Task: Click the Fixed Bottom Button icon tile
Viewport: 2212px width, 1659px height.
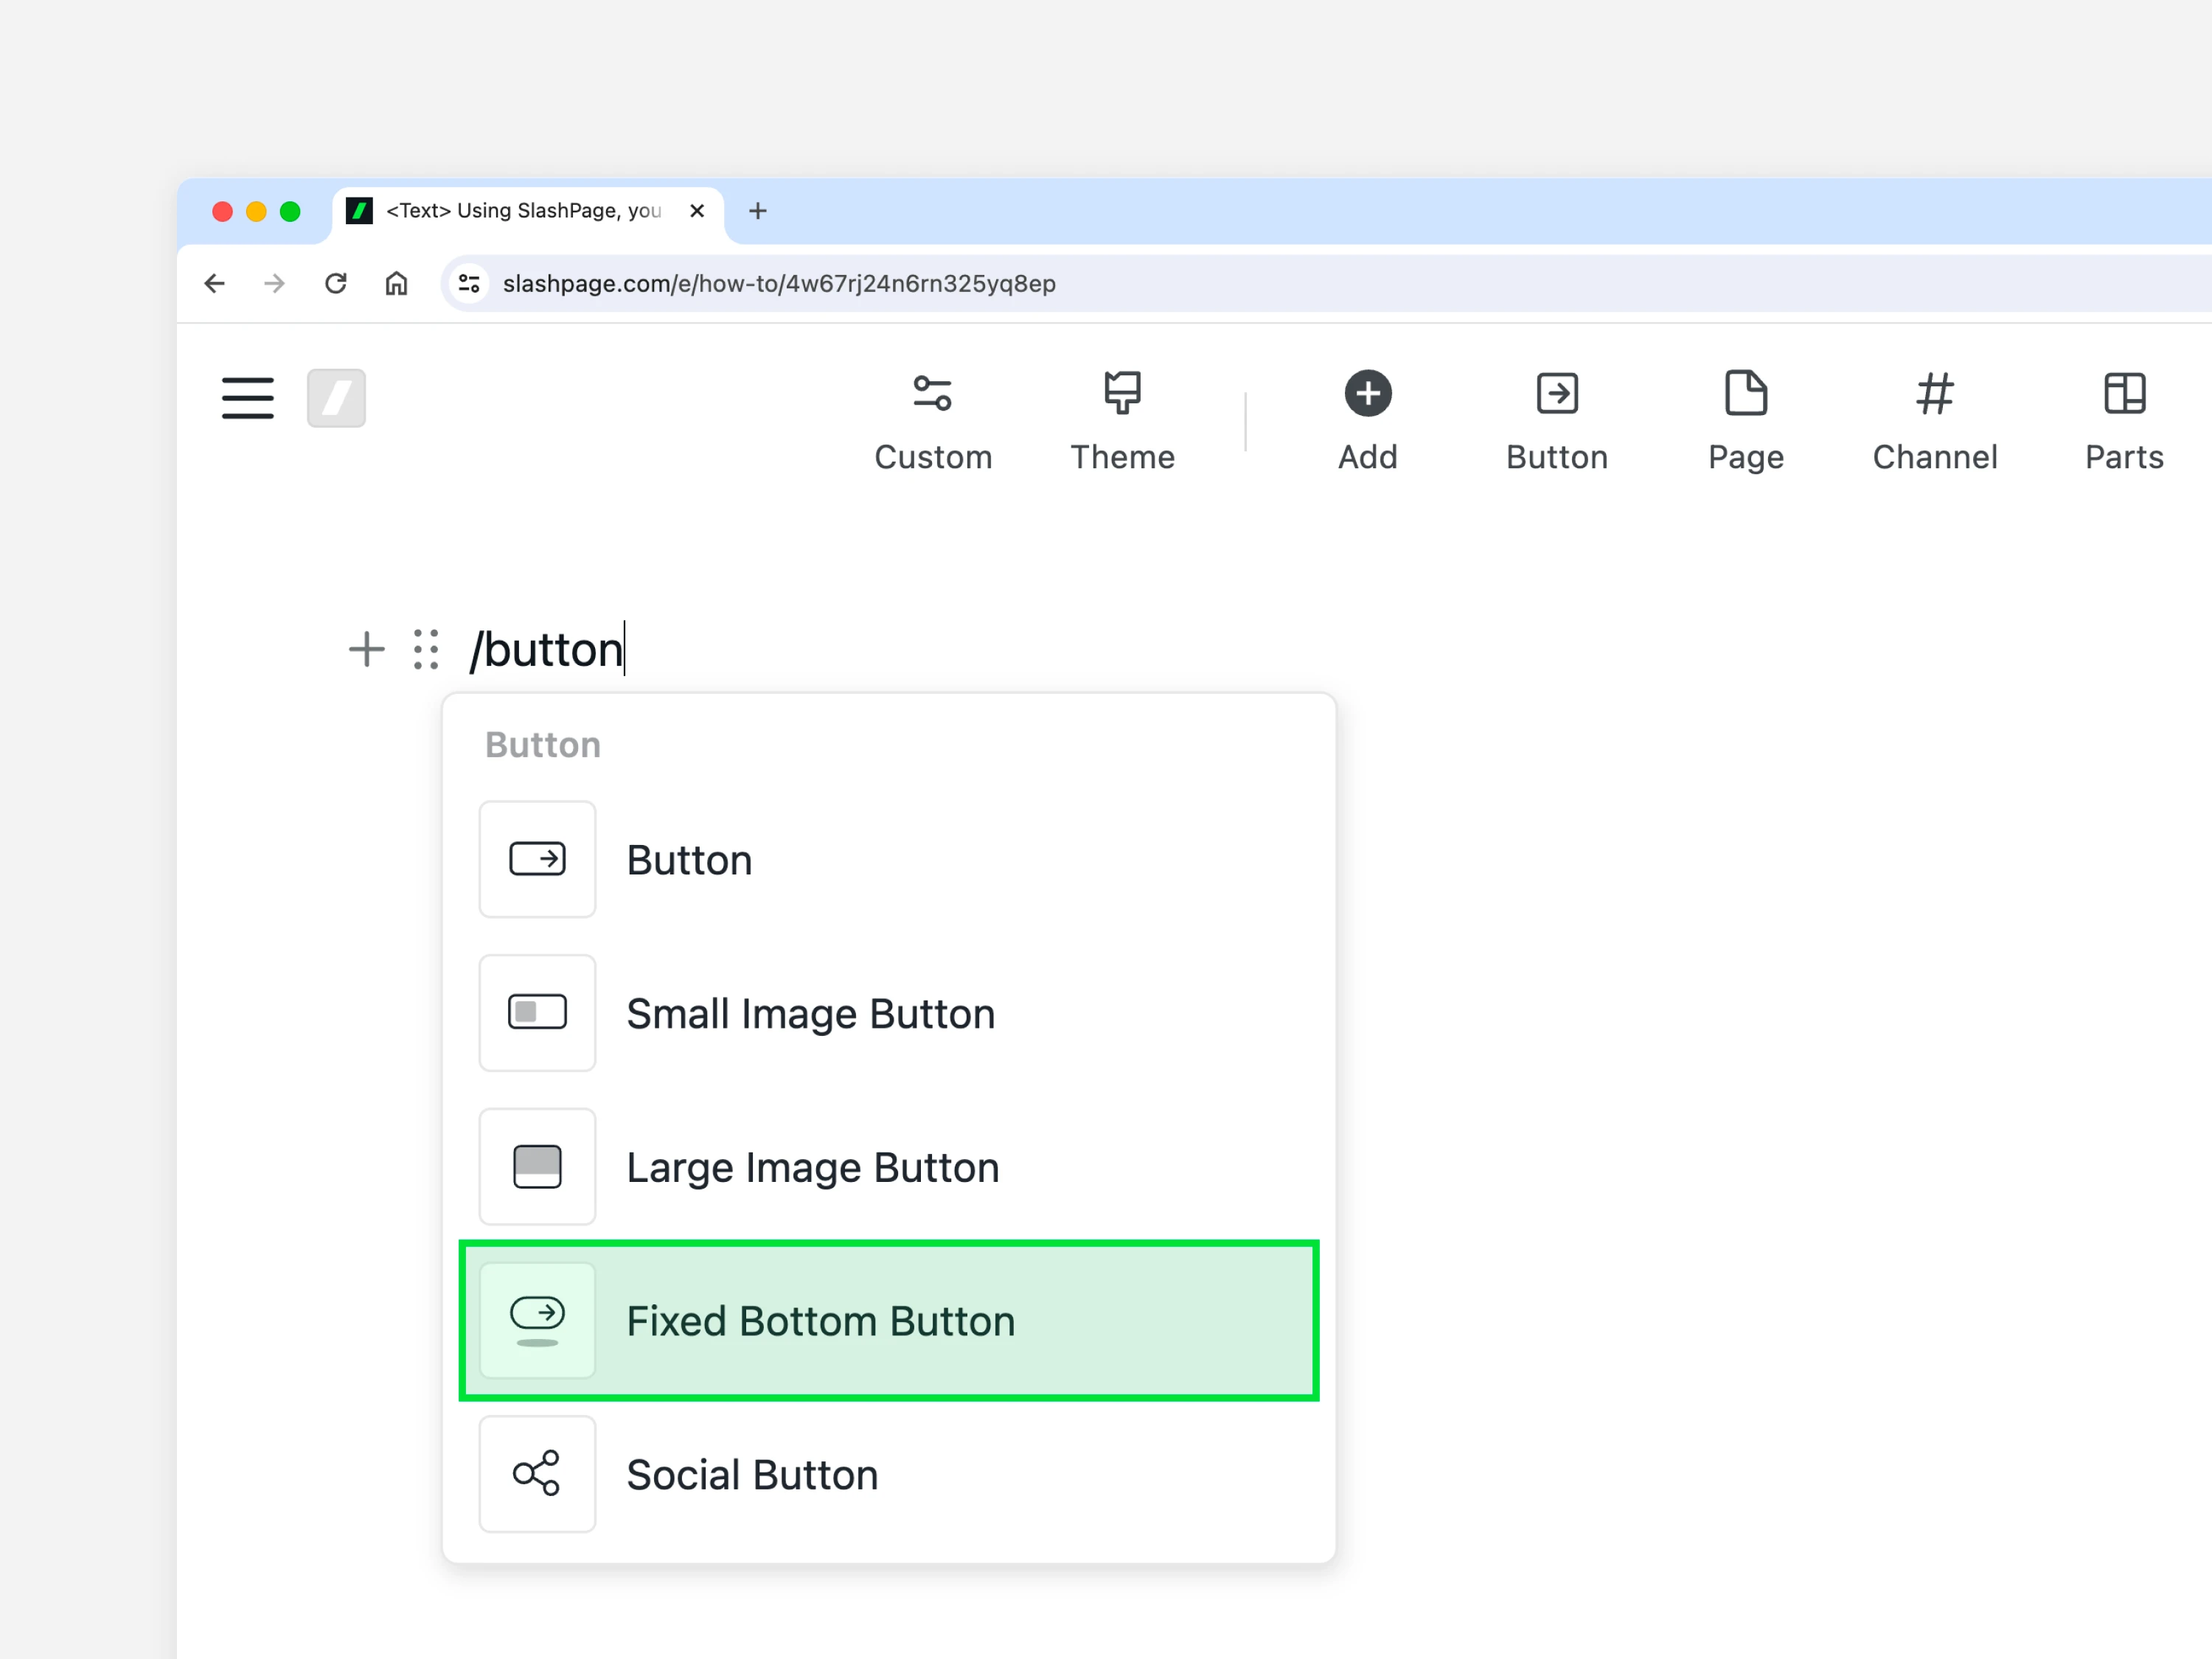Action: coord(537,1320)
